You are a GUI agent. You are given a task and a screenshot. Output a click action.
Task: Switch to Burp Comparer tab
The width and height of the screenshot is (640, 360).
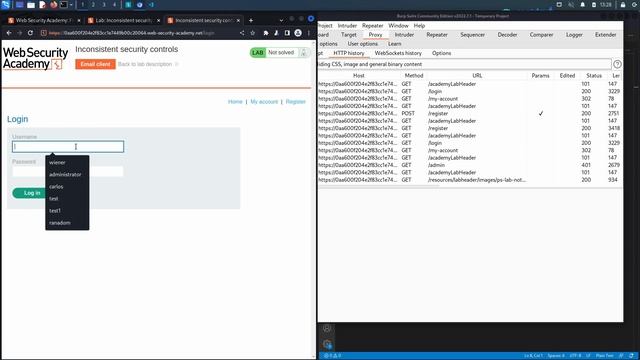coord(541,35)
